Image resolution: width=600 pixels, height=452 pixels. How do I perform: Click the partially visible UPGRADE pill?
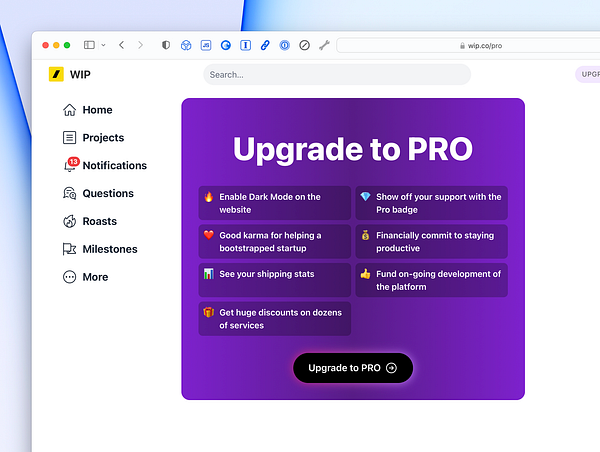[x=588, y=74]
